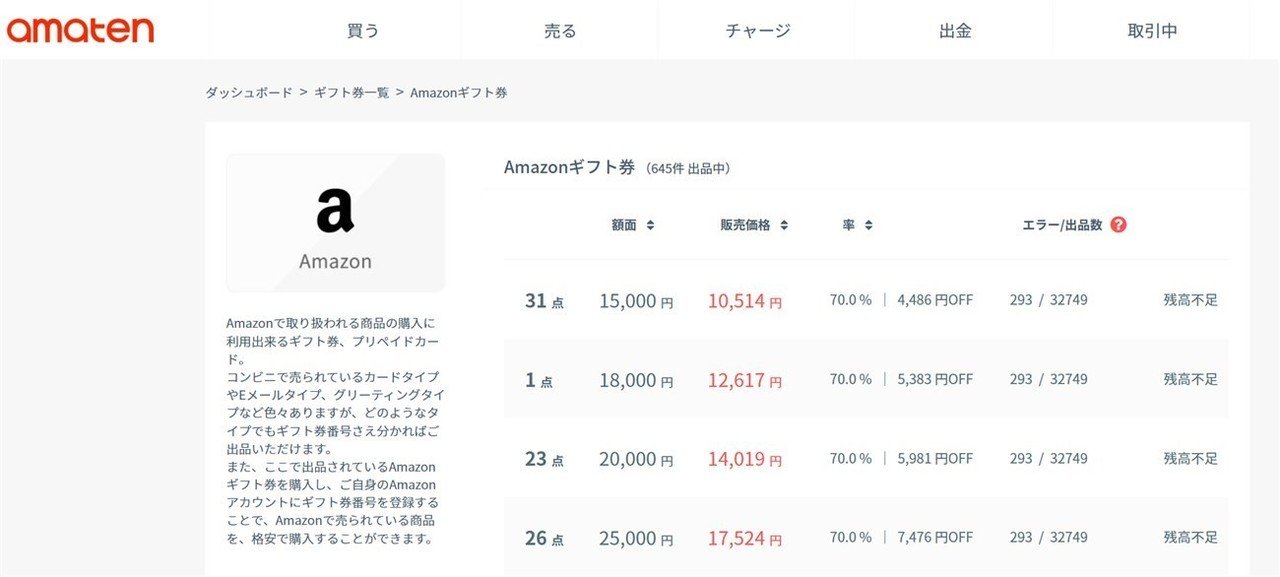Go to the チャージ page
The height and width of the screenshot is (577, 1280).
coord(757,30)
